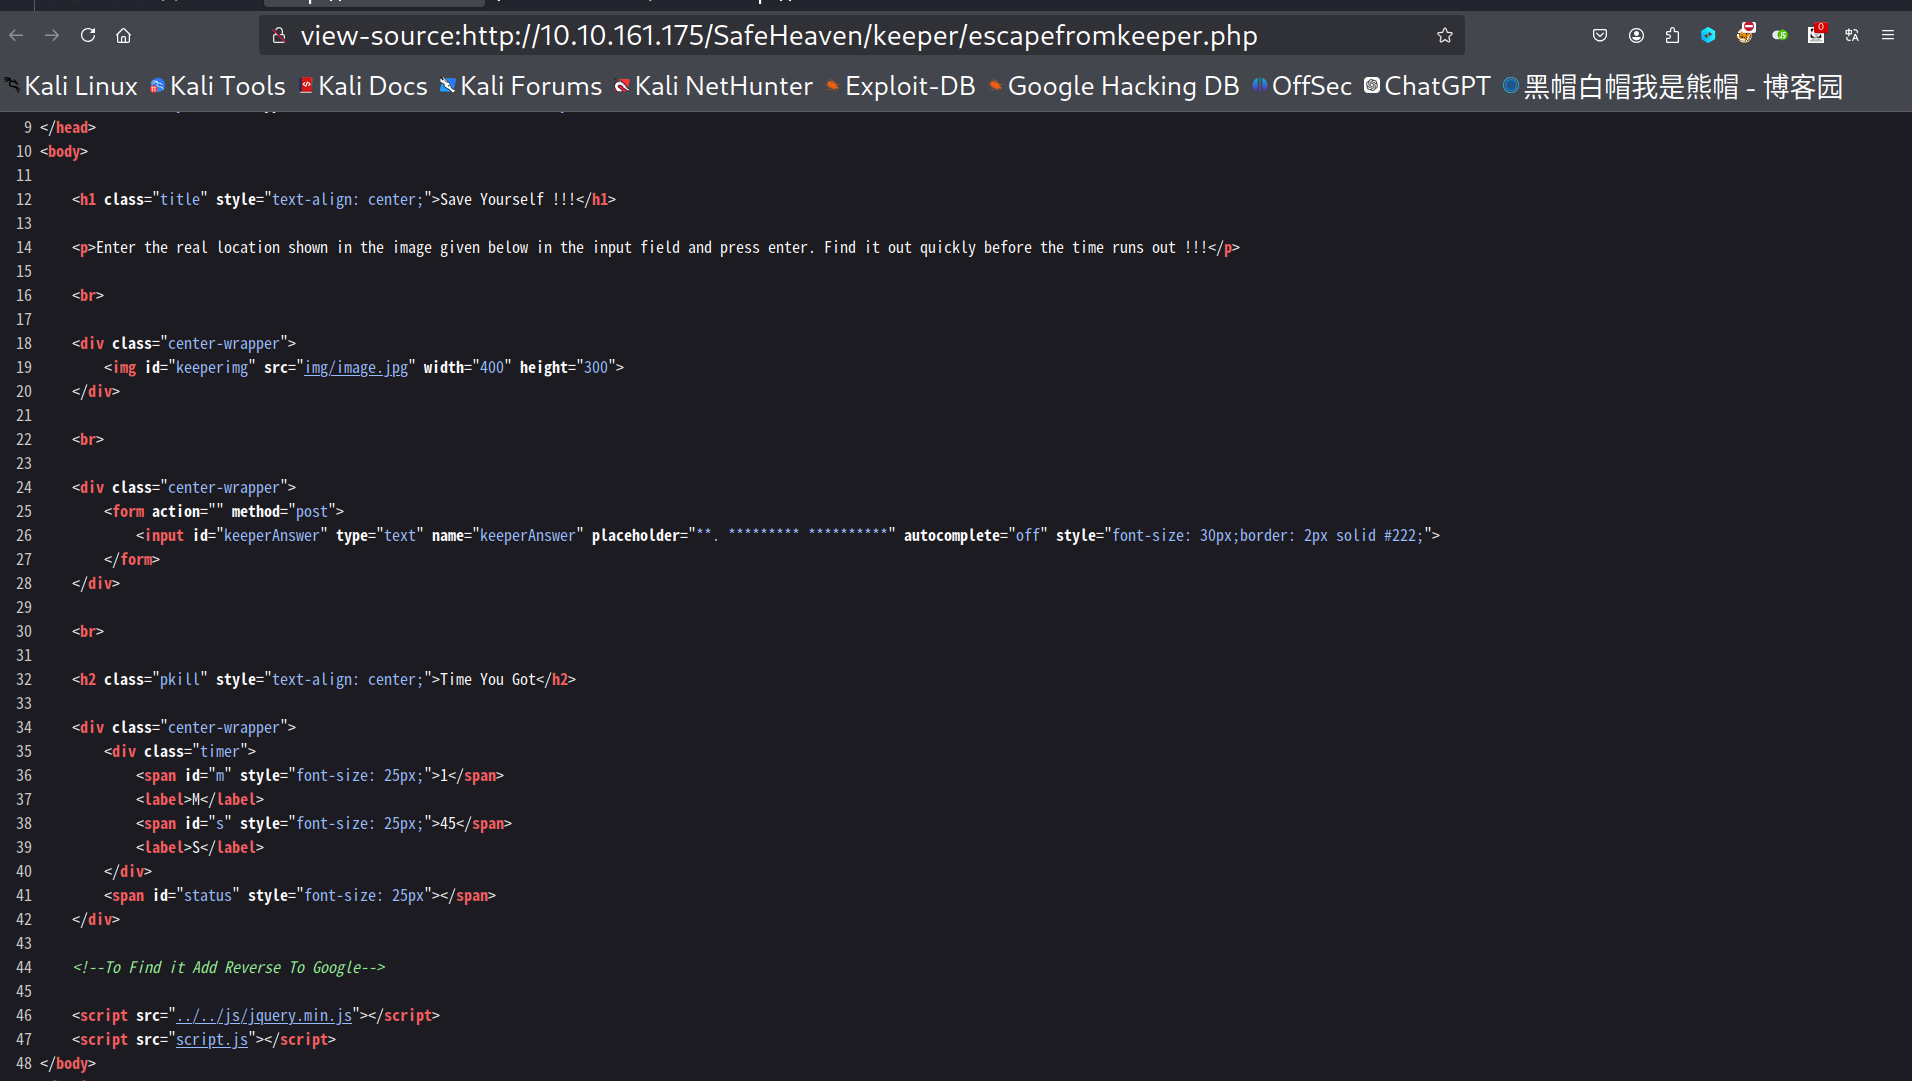Go forward with the forward arrow
The image size is (1912, 1081).
[x=52, y=35]
